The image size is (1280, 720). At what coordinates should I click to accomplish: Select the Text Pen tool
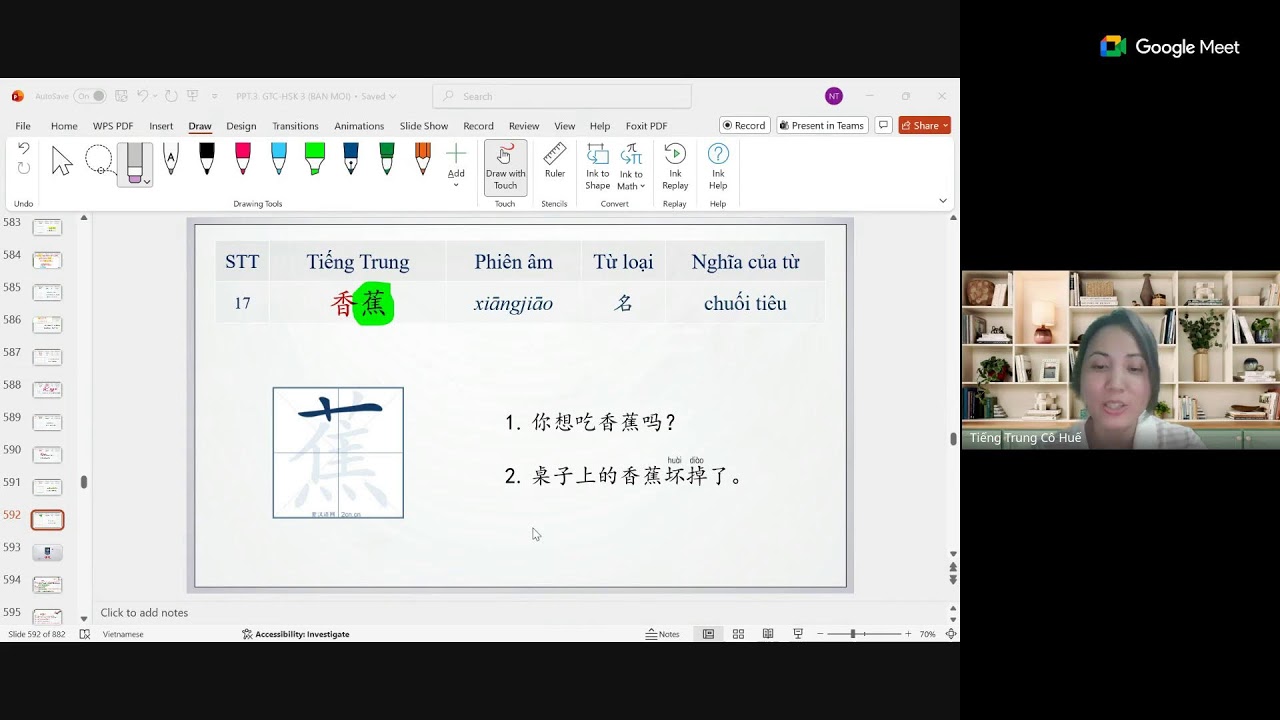point(171,160)
